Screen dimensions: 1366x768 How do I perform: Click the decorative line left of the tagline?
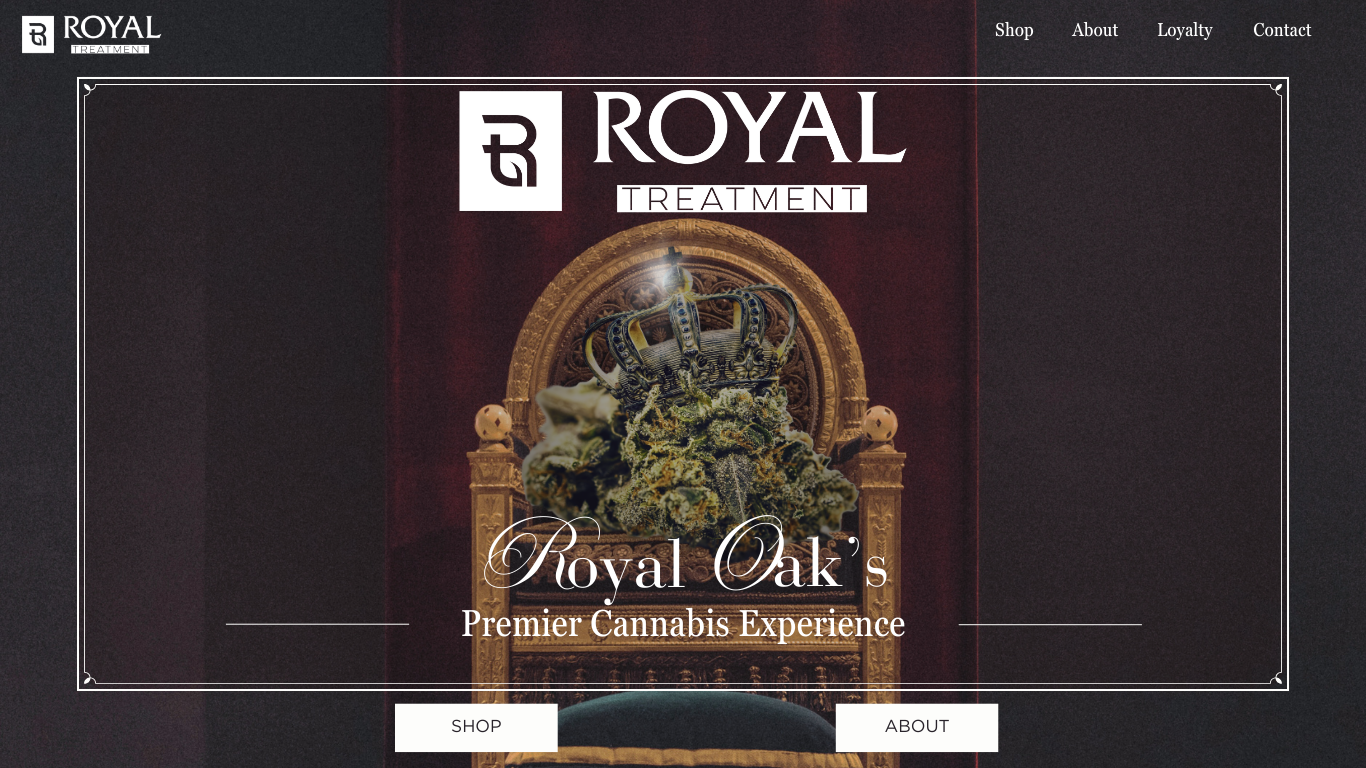(317, 624)
